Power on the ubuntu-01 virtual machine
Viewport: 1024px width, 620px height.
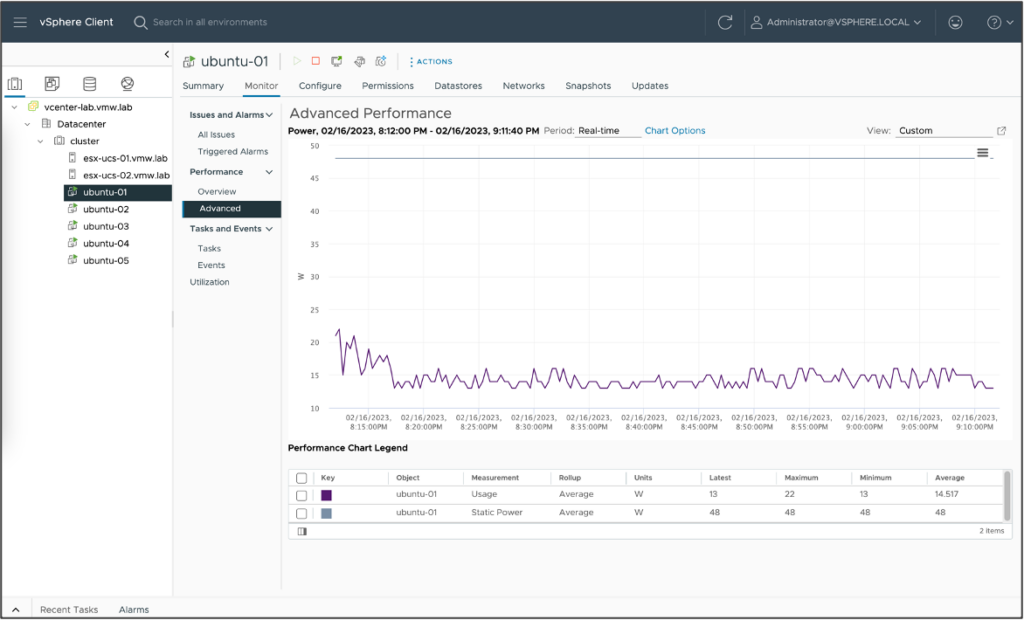click(297, 61)
